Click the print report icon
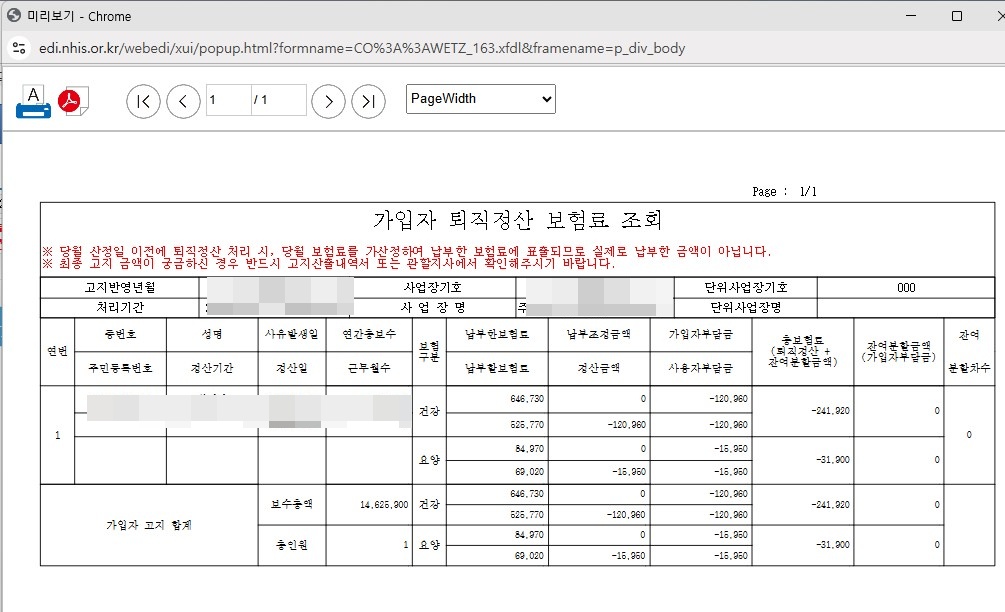This screenshot has height=612, width=1005. click(x=33, y=101)
